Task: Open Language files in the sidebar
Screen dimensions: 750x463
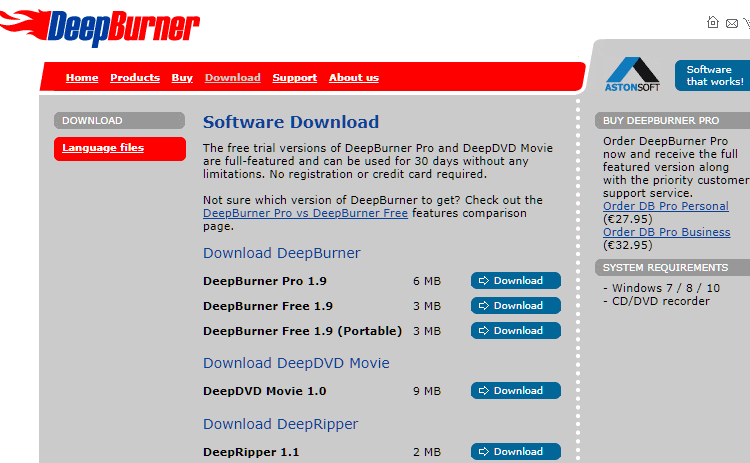Action: (x=103, y=148)
